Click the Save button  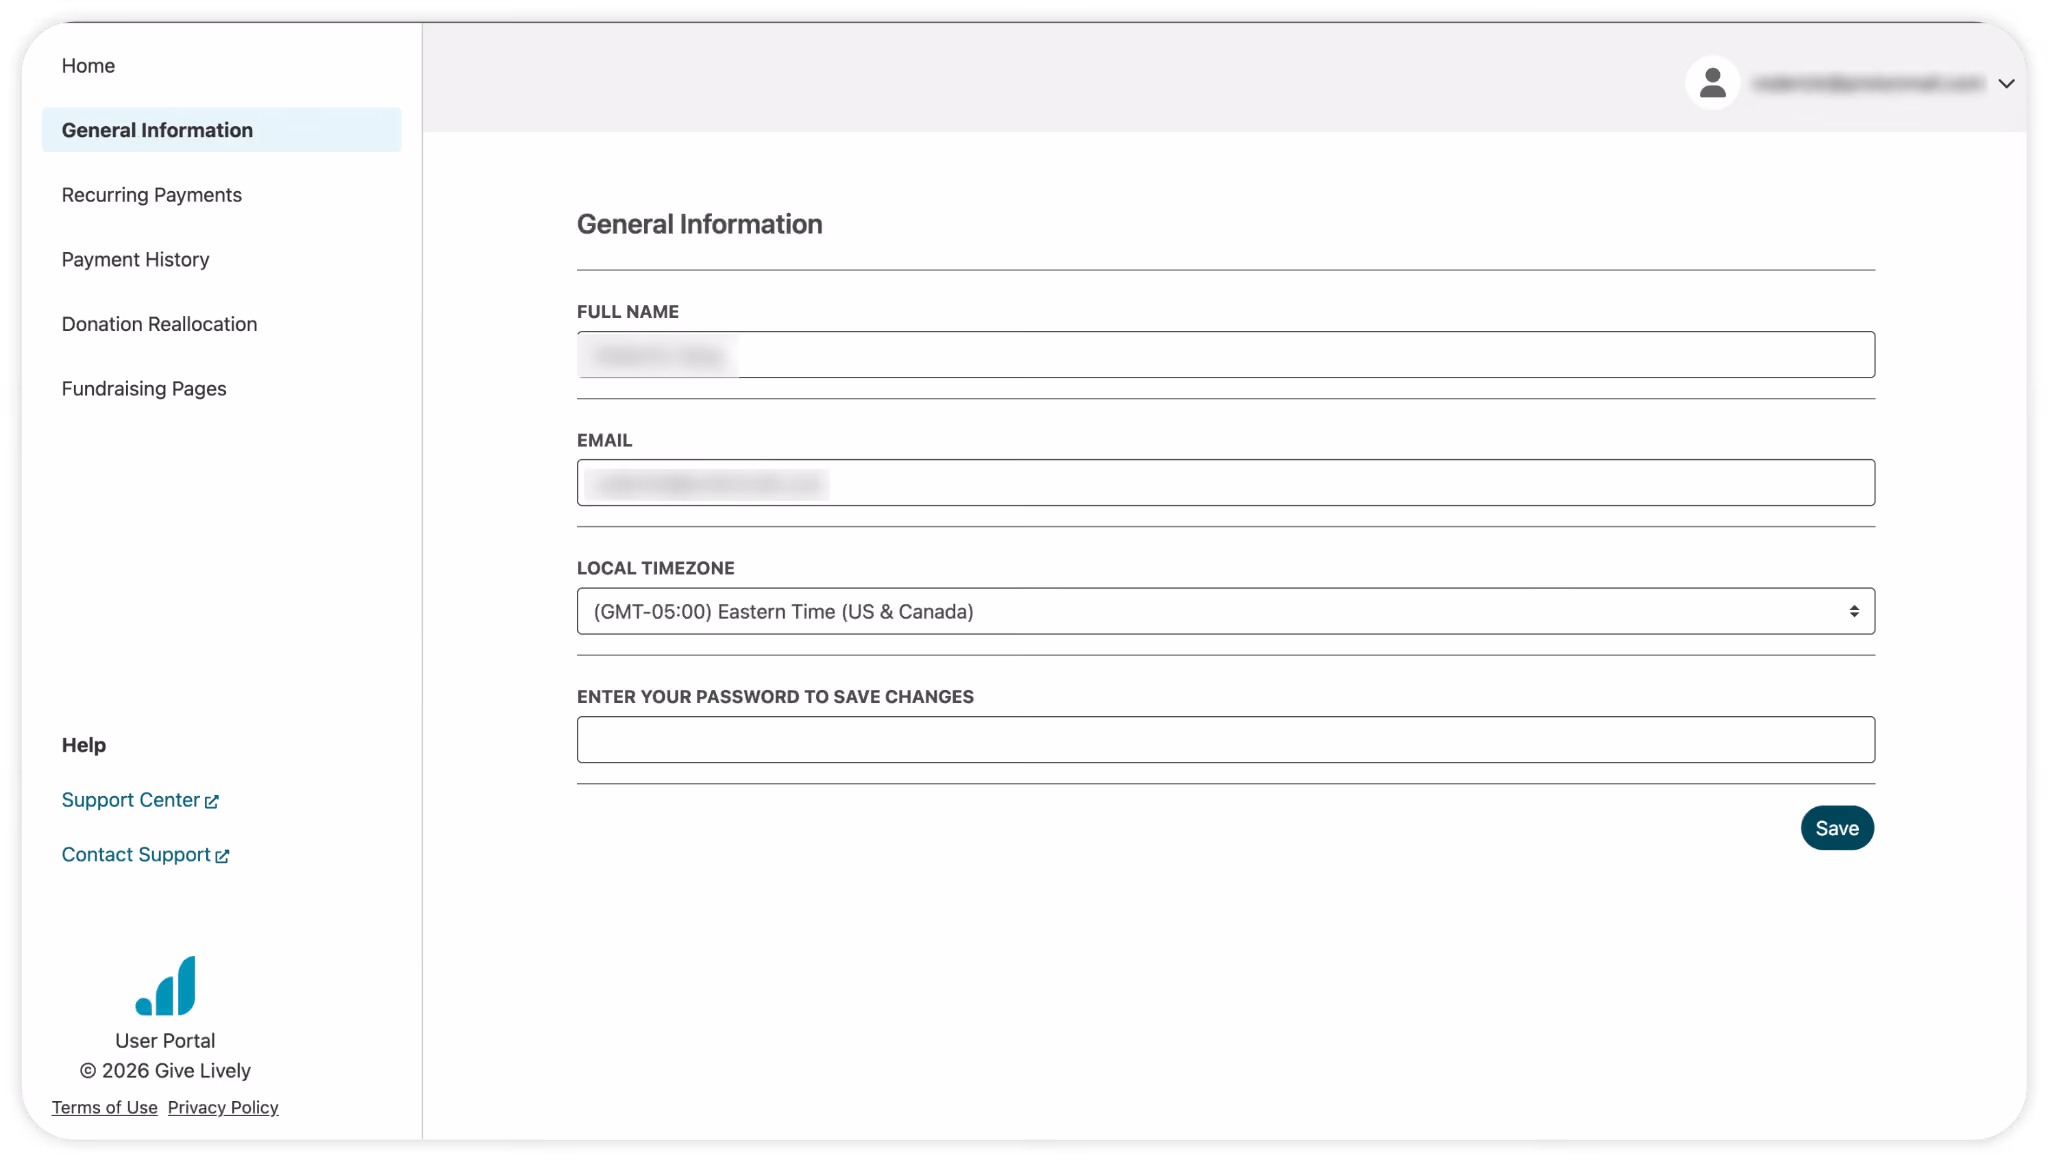coord(1837,828)
